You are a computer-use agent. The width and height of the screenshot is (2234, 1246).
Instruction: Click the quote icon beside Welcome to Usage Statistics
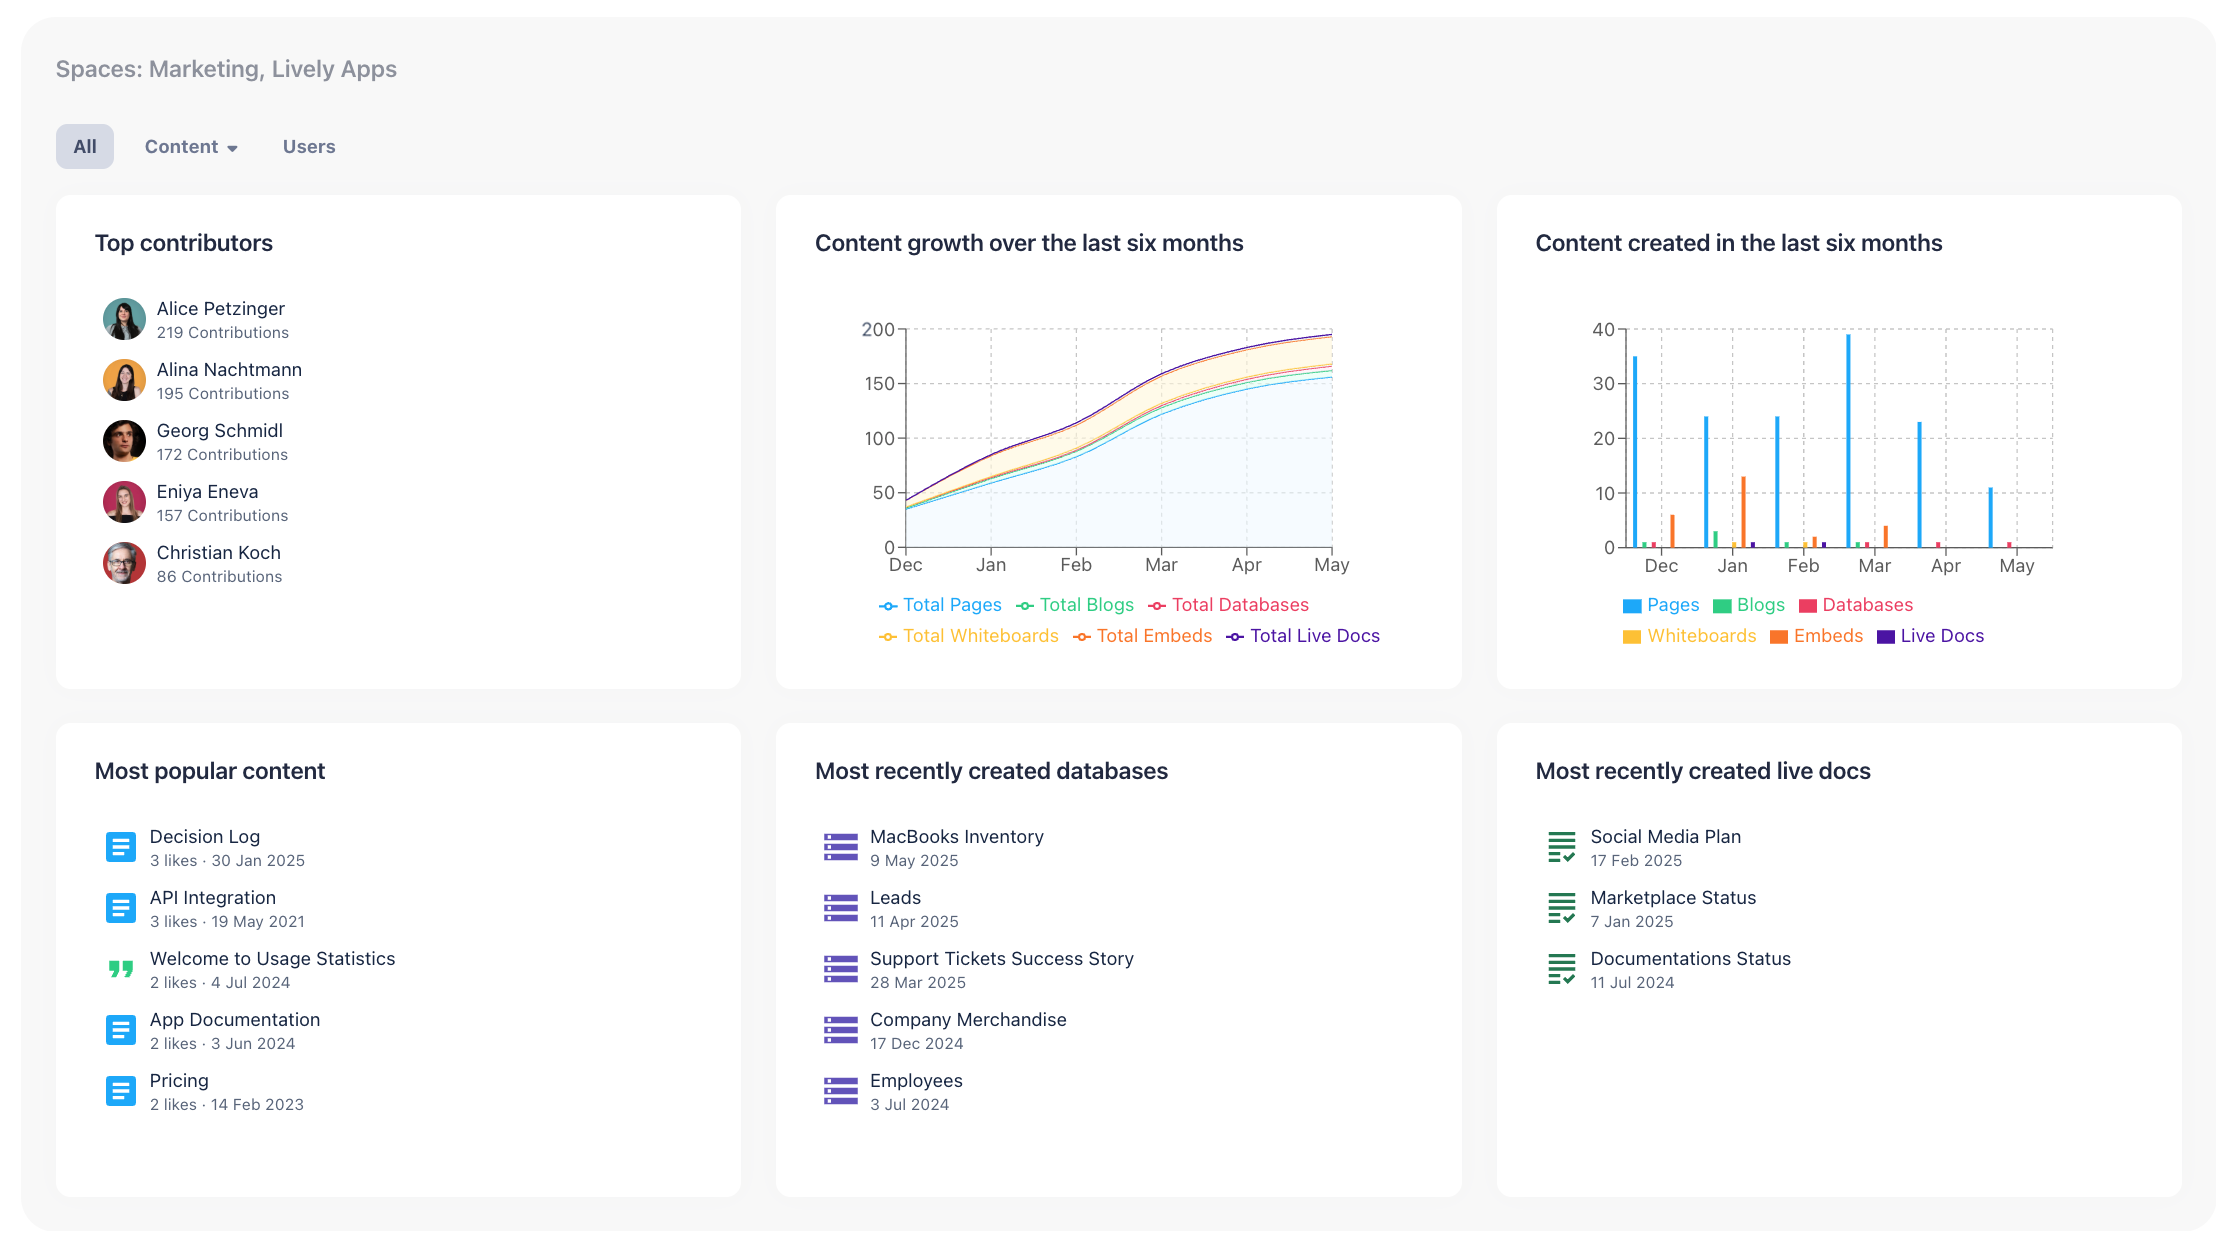[121, 968]
